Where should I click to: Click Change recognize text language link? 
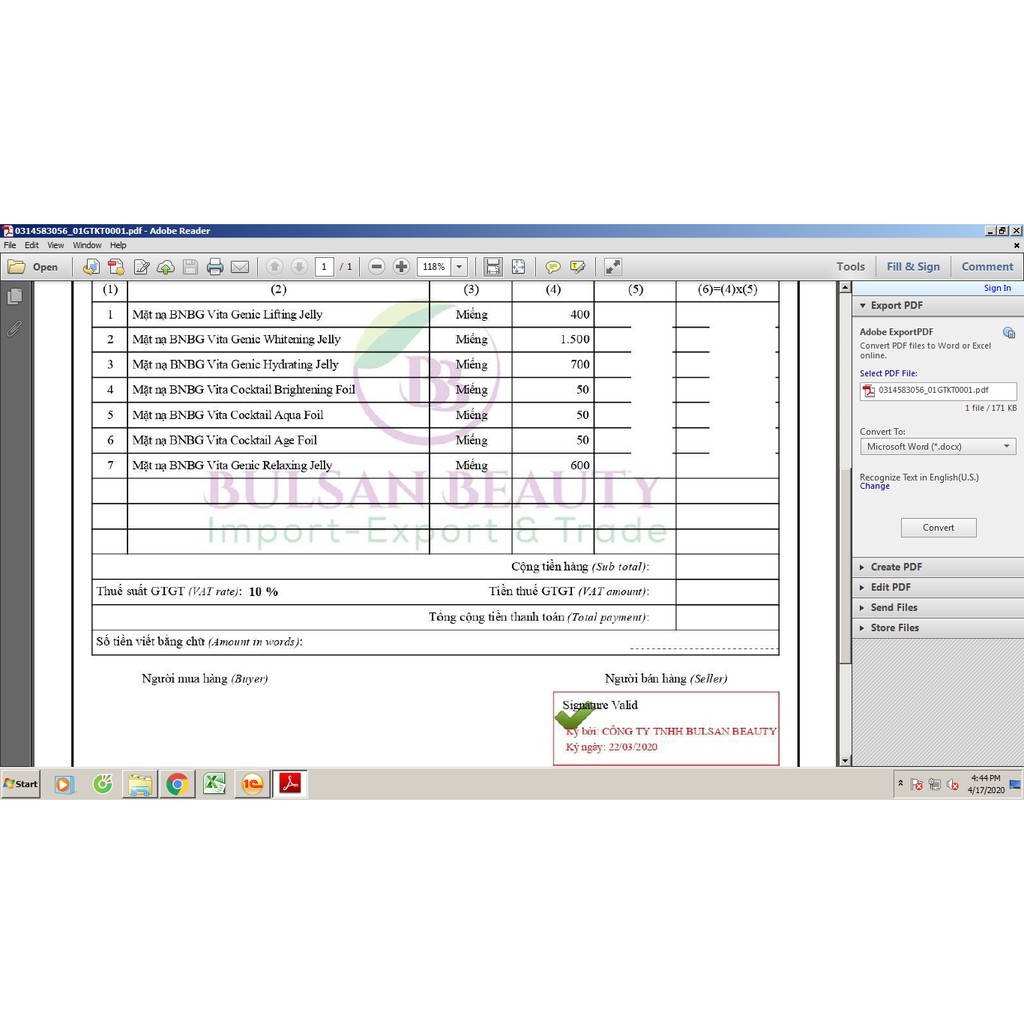[874, 487]
